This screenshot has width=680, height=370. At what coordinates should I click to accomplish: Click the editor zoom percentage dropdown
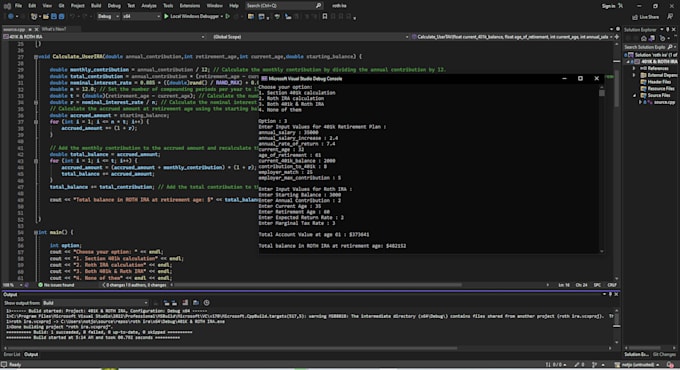pyautogui.click(x=12, y=285)
